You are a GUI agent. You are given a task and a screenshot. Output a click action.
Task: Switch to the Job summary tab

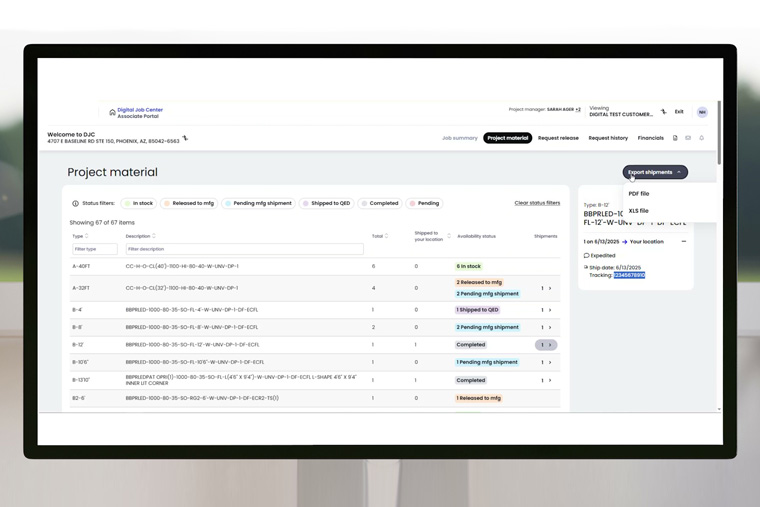459,138
